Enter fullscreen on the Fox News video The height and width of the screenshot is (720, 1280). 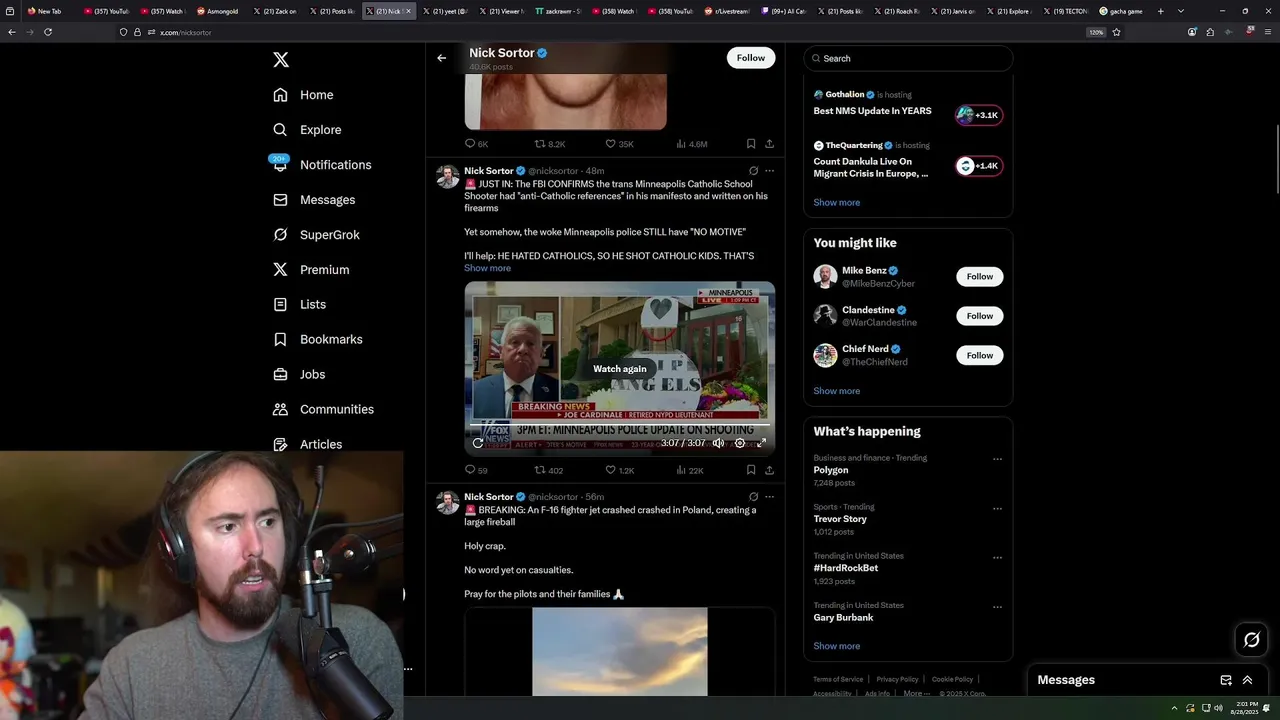point(761,443)
